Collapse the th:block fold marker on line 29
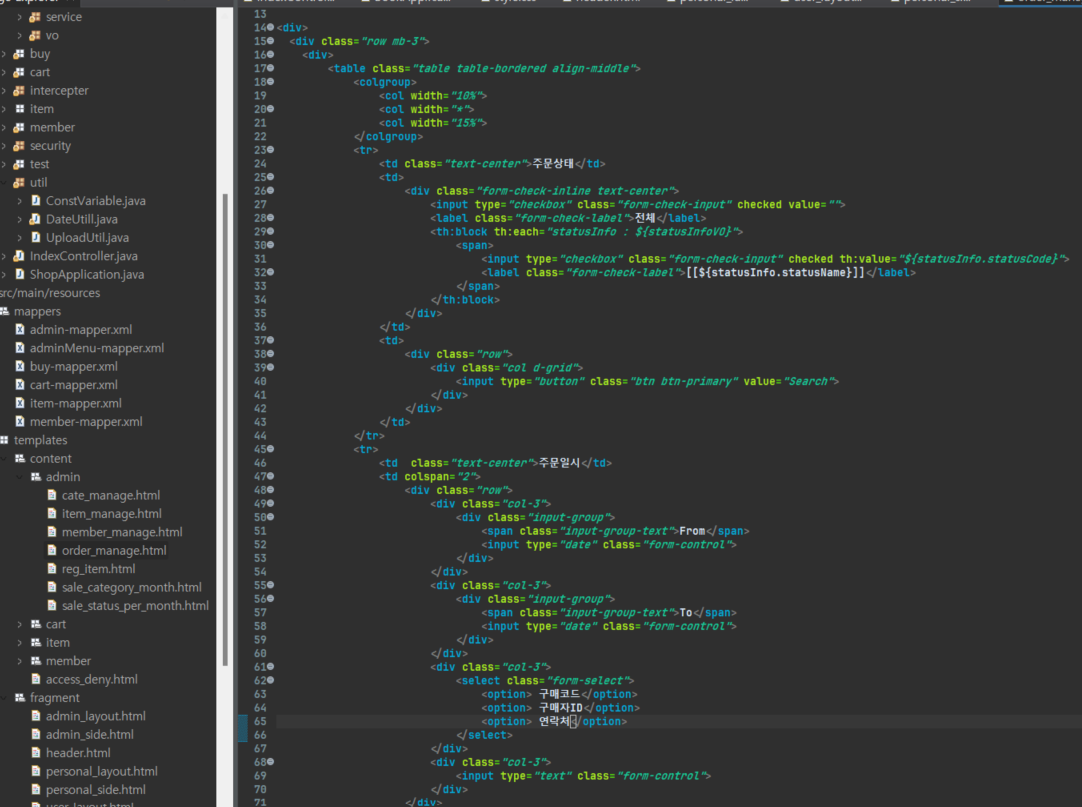The image size is (1082, 807). [x=270, y=231]
